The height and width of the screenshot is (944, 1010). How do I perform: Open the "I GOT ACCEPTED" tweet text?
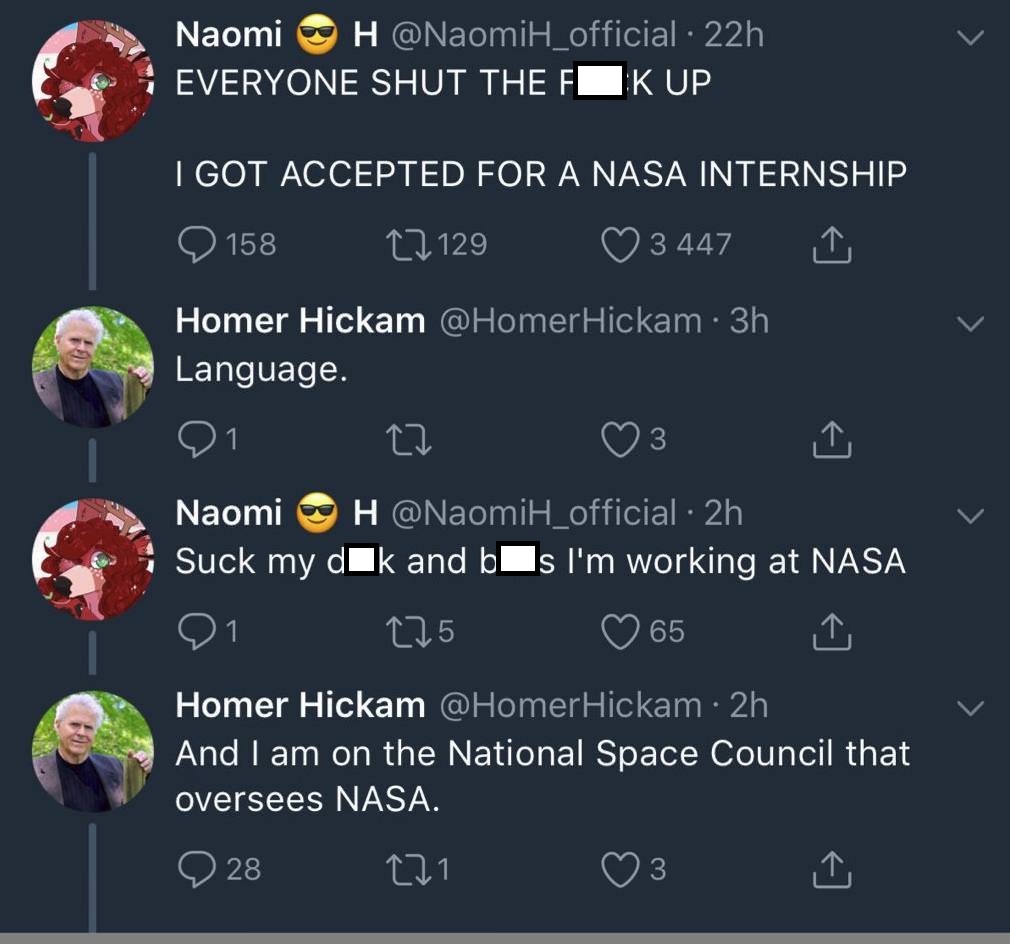pyautogui.click(x=540, y=174)
